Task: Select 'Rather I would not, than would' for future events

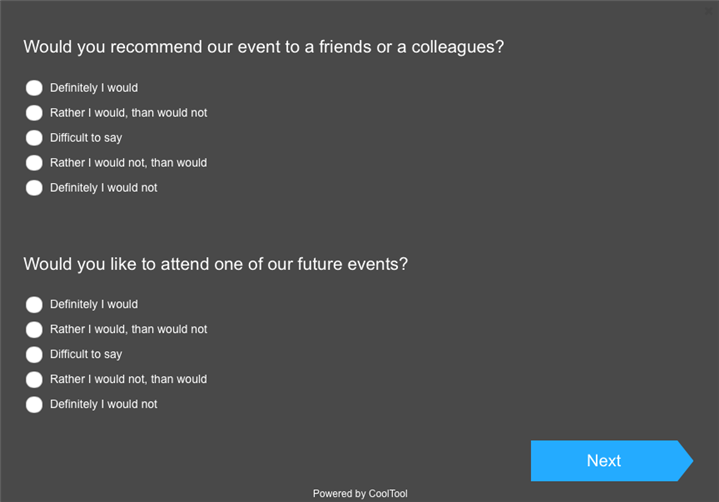Action: coord(34,379)
